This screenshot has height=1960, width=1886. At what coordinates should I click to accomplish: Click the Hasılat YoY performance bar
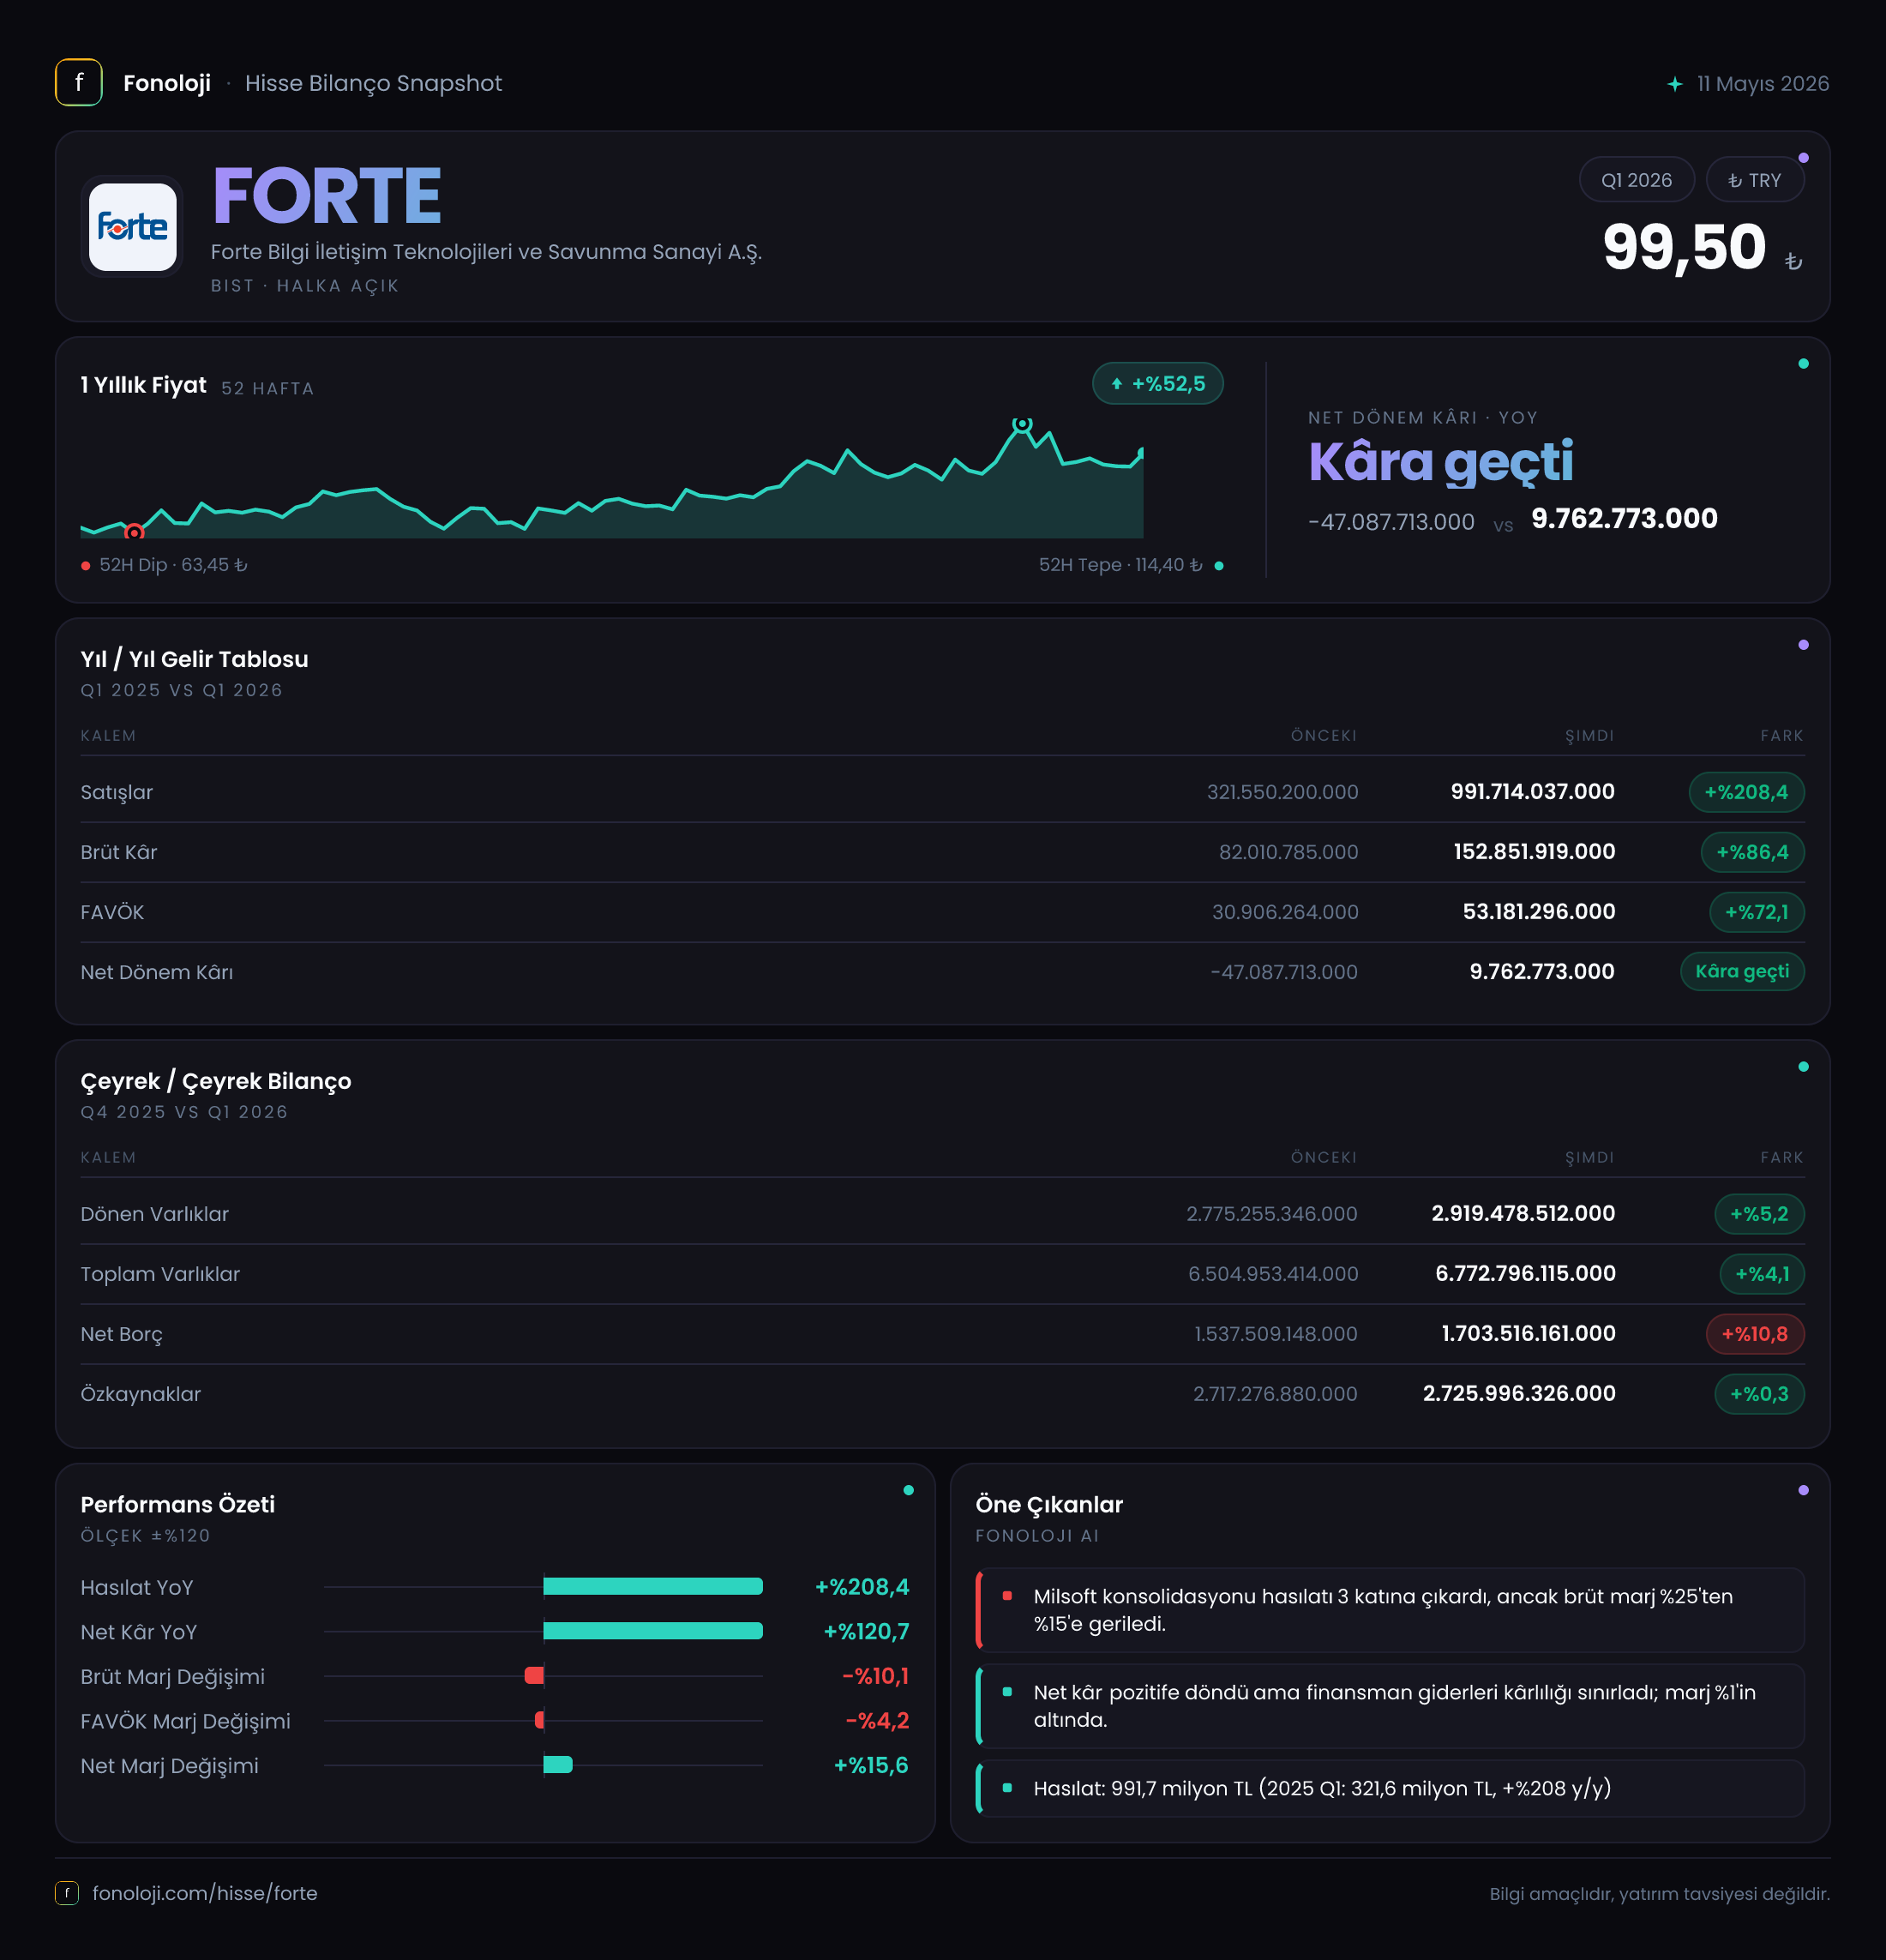pyautogui.click(x=653, y=1586)
